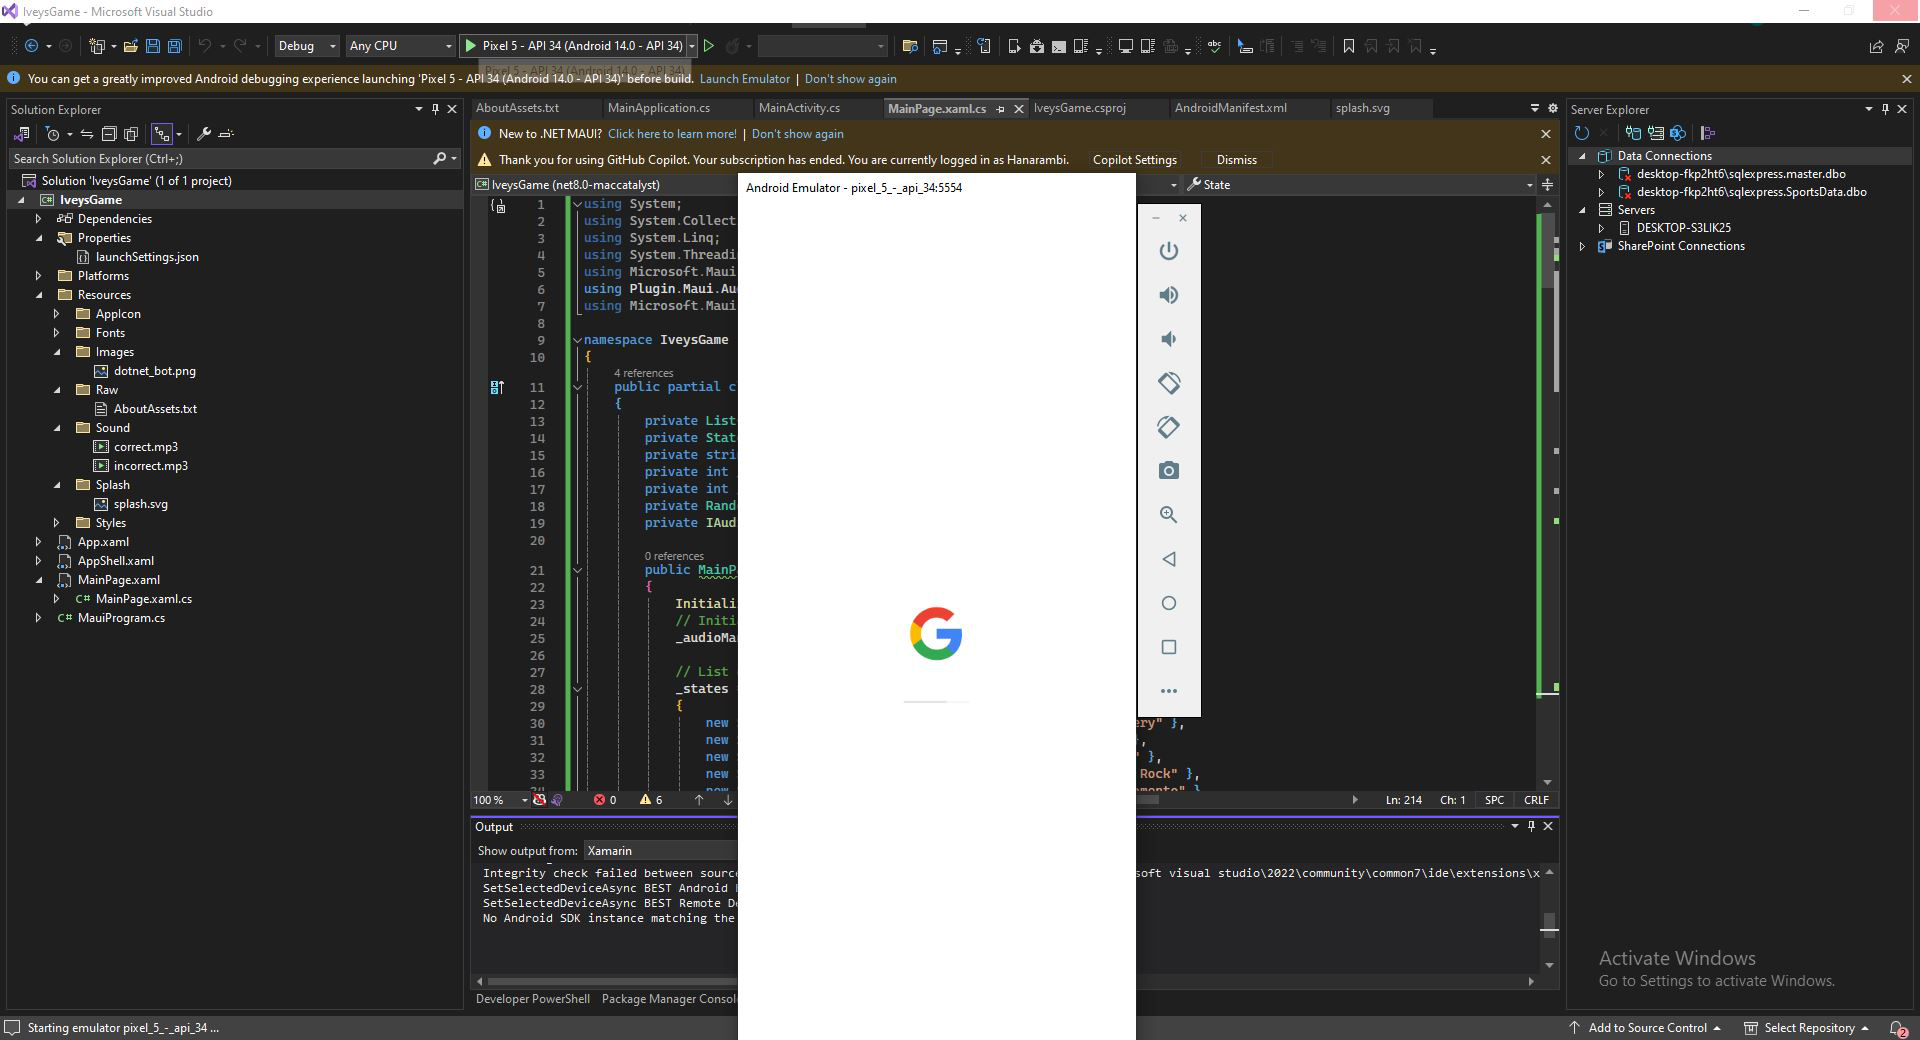
Task: Click the emulator volume down icon
Action: point(1168,339)
